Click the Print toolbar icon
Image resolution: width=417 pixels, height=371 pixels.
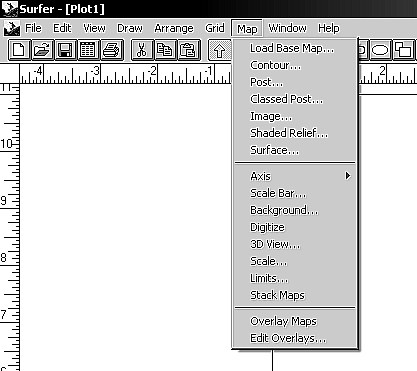112,50
